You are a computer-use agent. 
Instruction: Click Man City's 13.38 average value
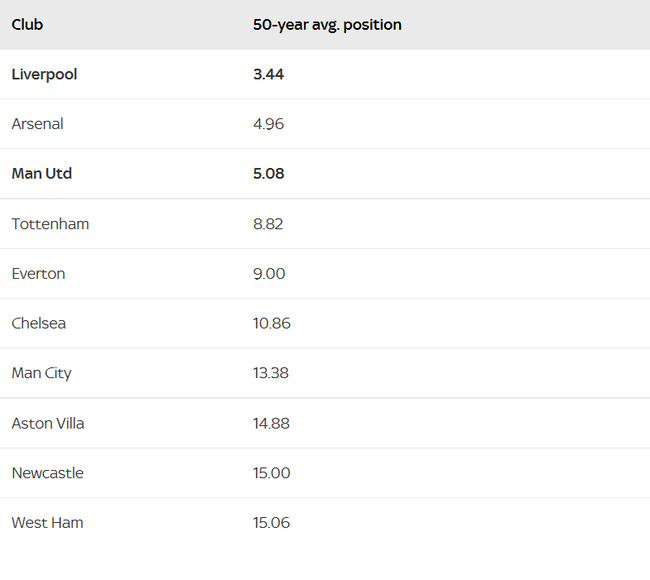(272, 373)
